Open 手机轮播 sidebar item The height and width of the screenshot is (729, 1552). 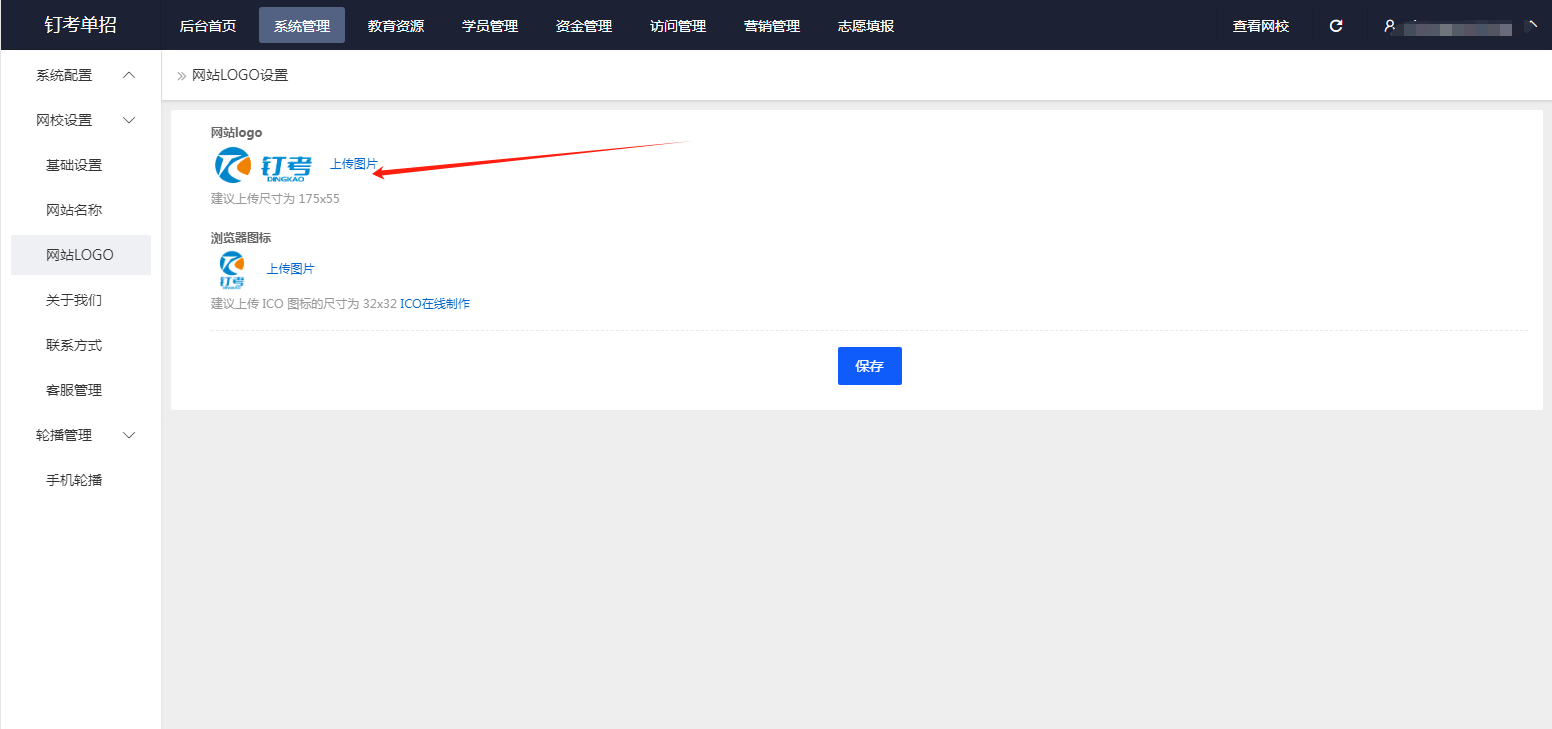74,480
